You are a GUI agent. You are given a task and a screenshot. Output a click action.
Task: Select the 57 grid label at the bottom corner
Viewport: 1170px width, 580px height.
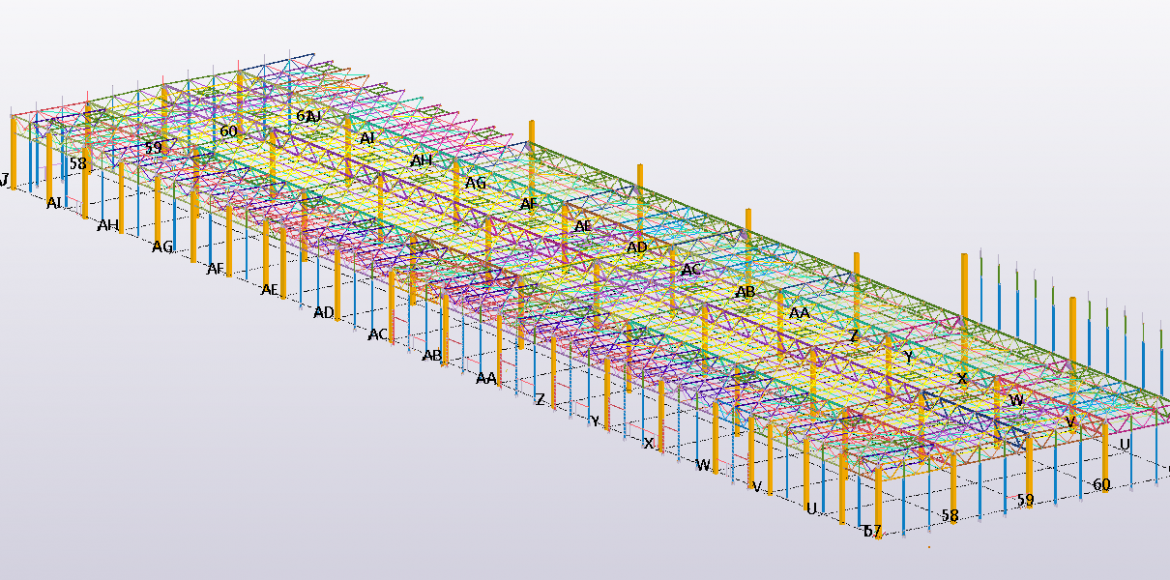coord(872,531)
